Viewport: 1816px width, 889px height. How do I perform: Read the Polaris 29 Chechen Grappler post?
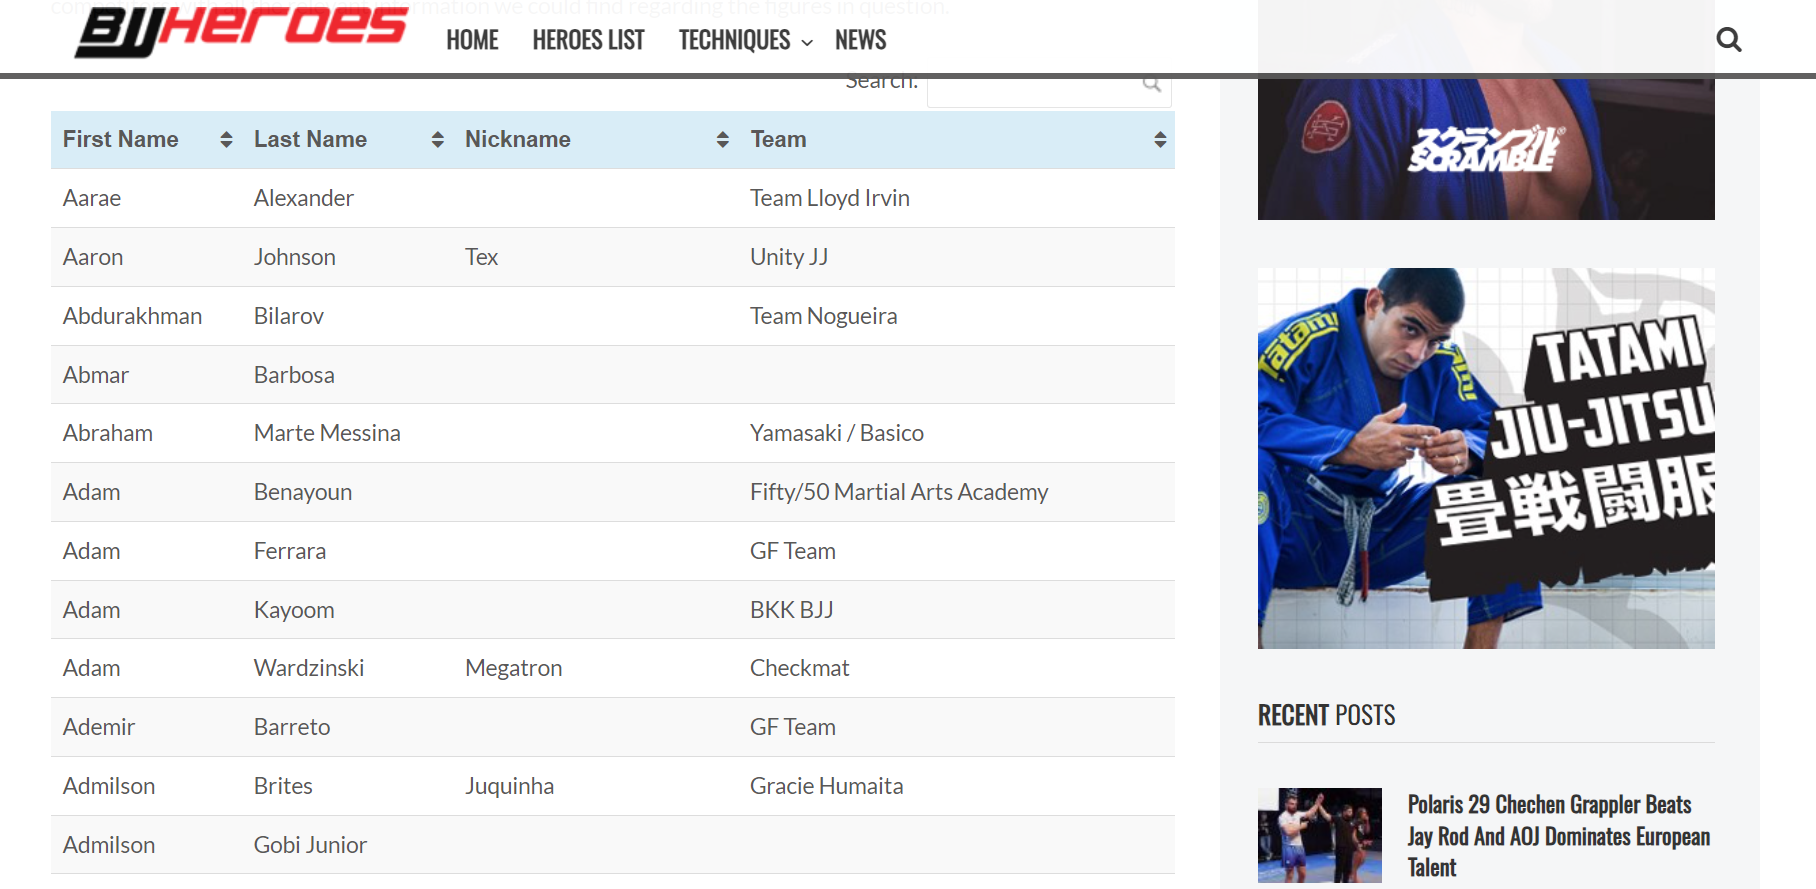1559,836
